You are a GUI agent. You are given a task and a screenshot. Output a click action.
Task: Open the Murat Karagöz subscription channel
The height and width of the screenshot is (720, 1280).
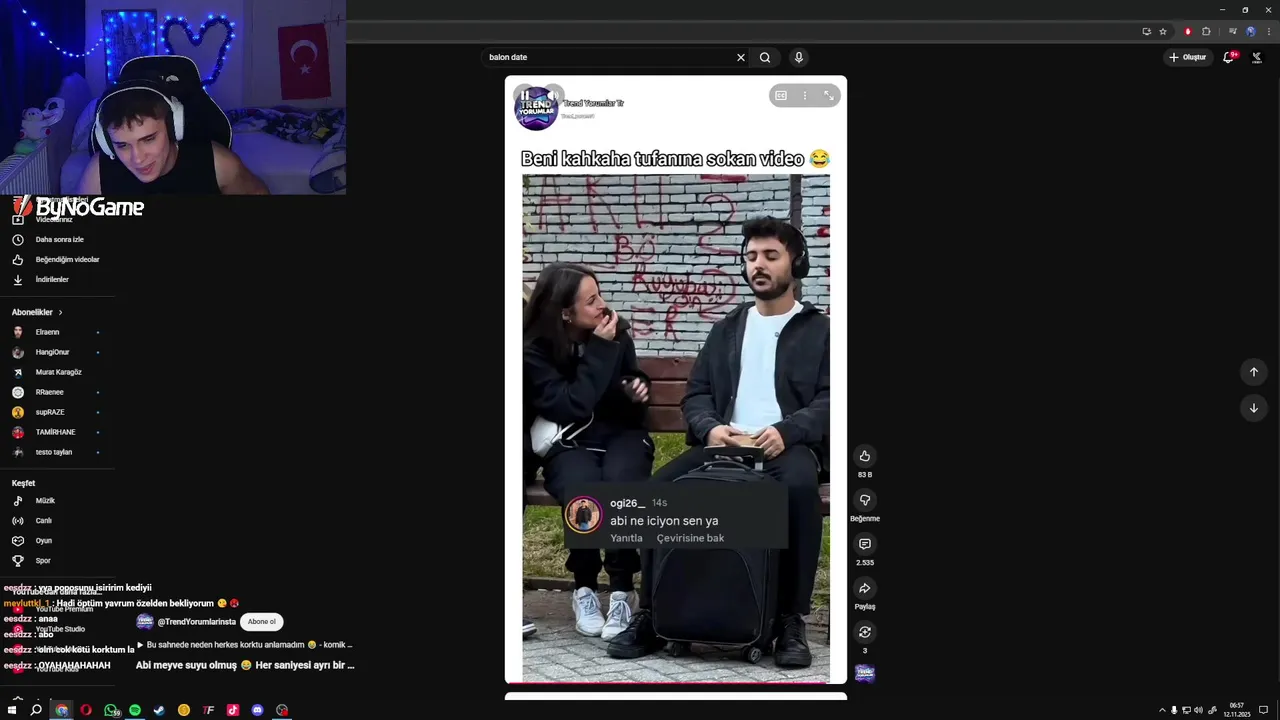click(57, 372)
